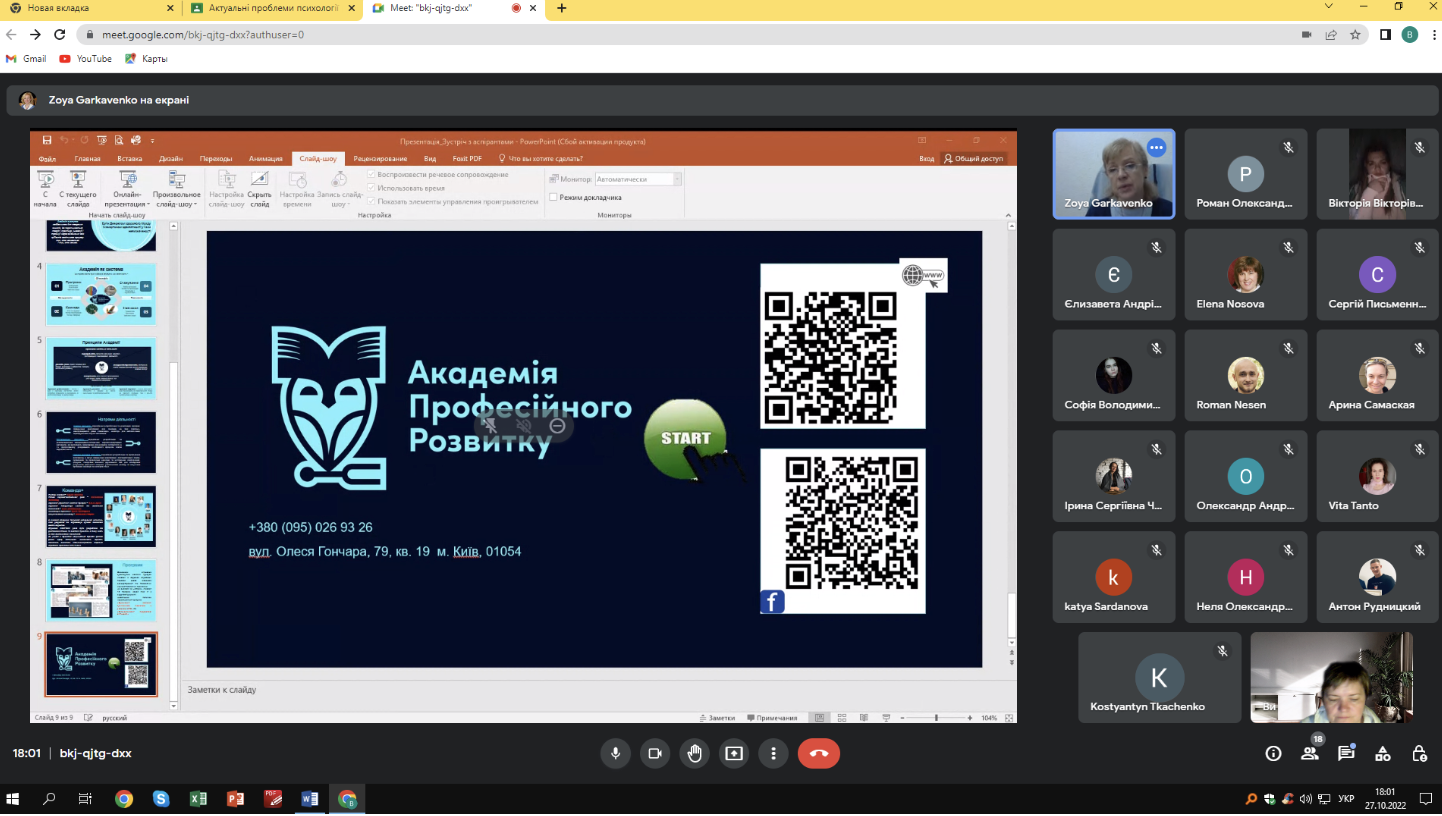Start slideshow from current slide
1442x816 pixels.
tap(78, 188)
